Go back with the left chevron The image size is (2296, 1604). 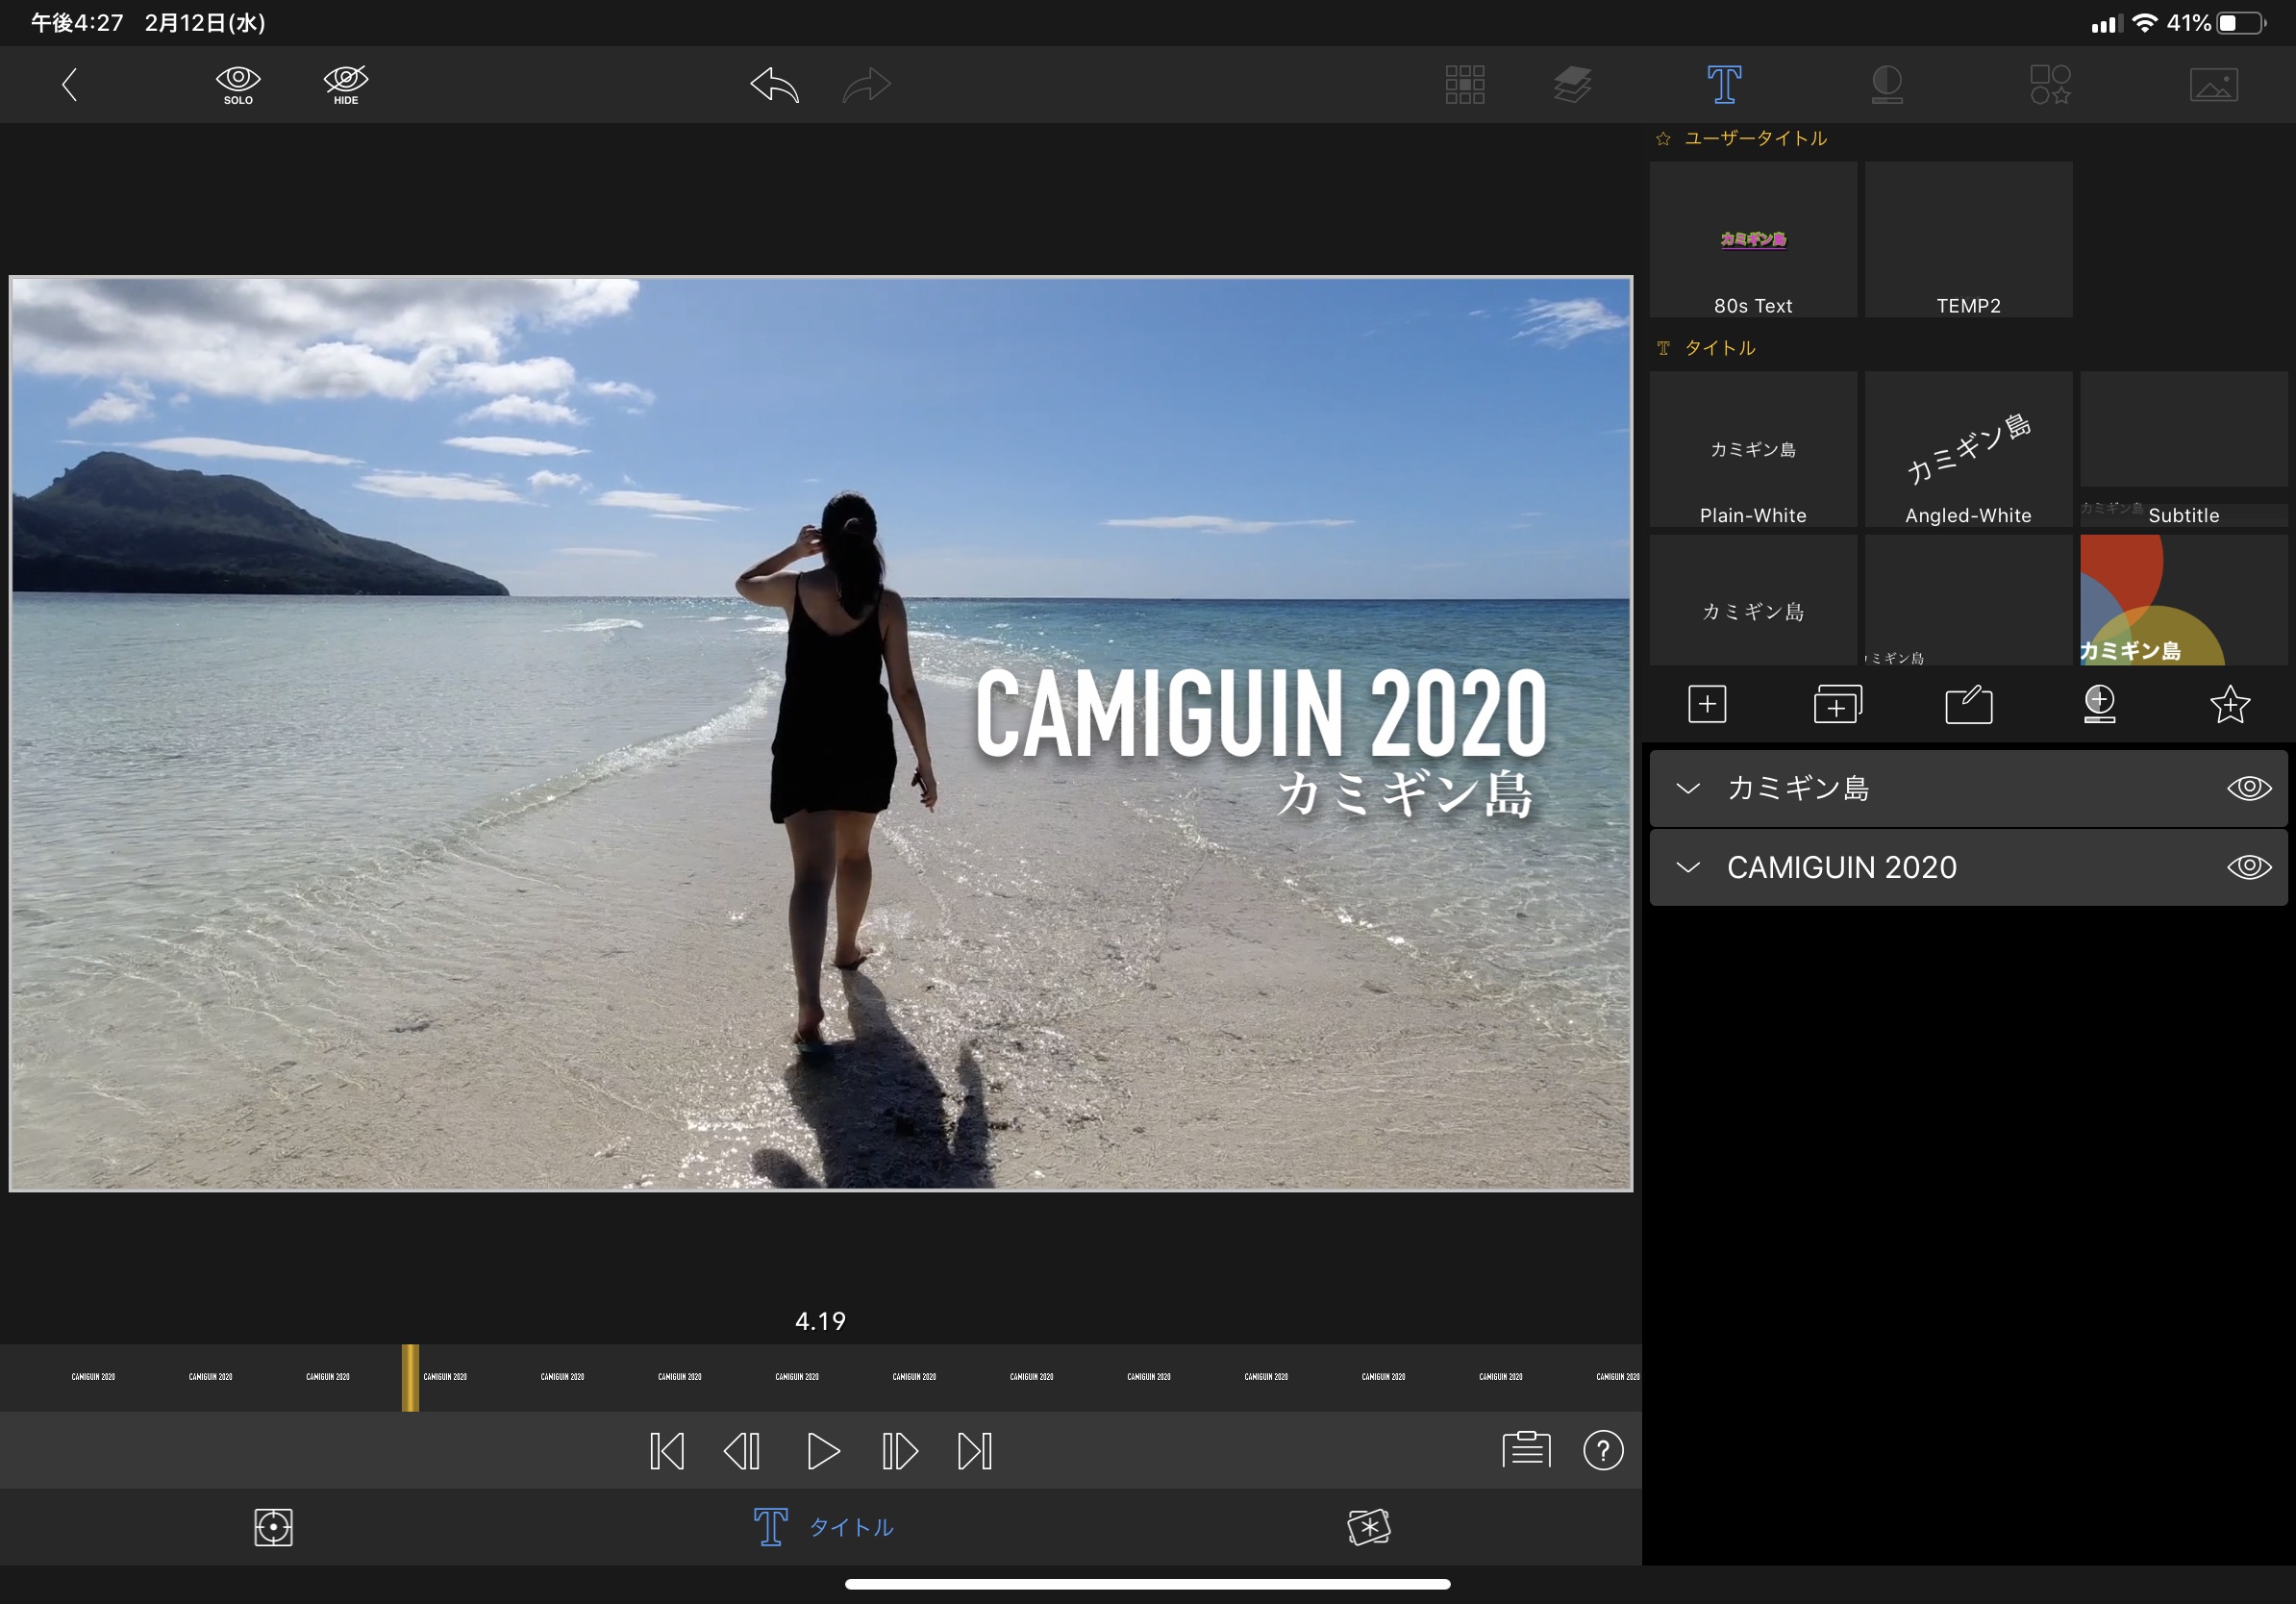(x=69, y=85)
